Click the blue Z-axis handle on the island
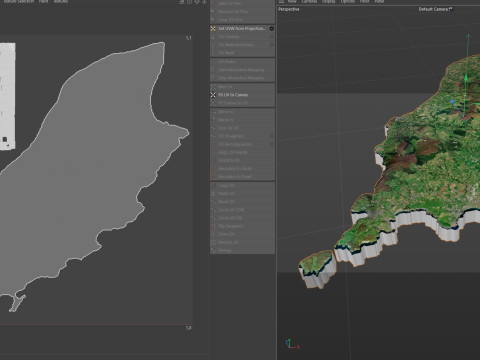Viewport: 480px width, 360px height. (452, 101)
